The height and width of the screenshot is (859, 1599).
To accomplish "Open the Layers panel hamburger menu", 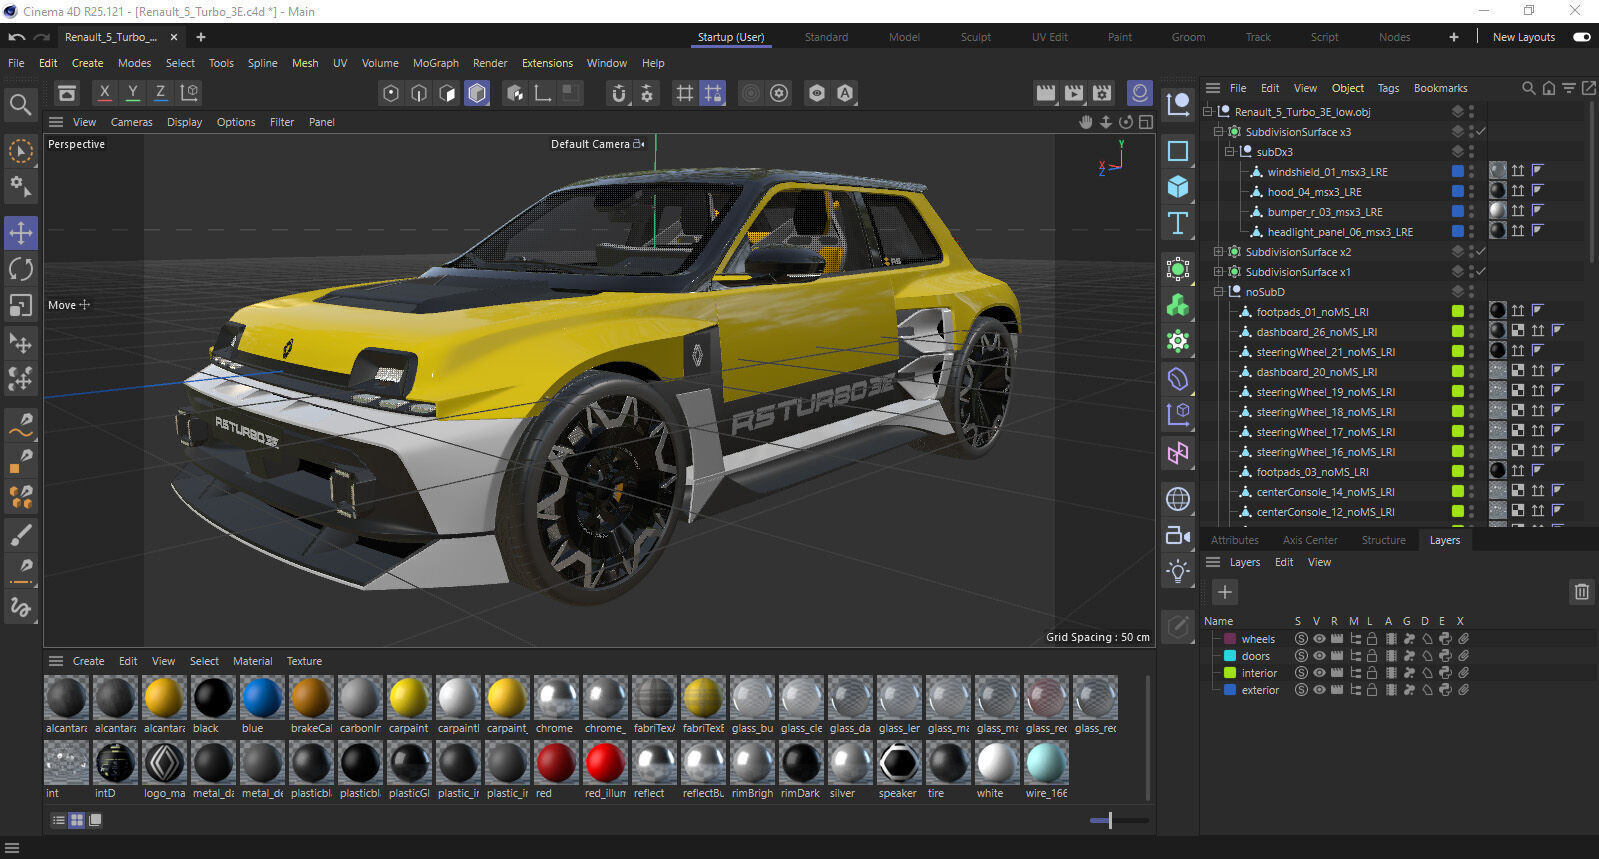I will (x=1213, y=562).
